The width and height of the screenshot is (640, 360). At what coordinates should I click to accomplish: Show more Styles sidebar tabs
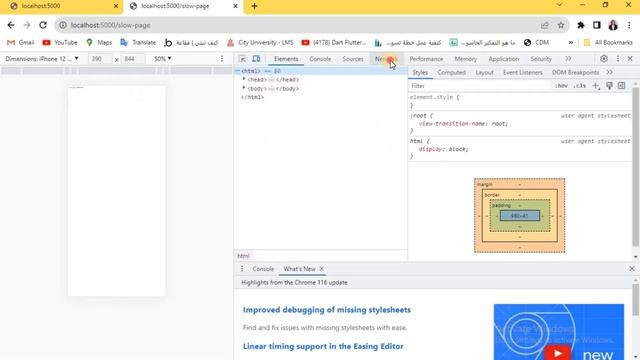(609, 72)
